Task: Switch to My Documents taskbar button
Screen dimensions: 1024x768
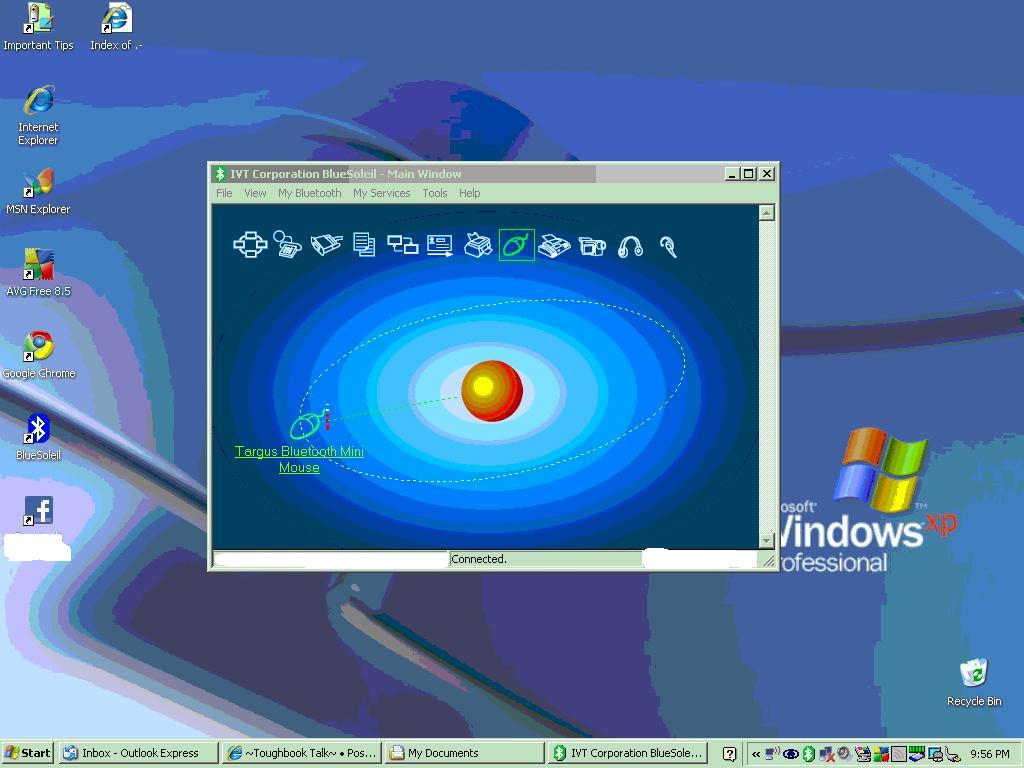Action: click(464, 753)
